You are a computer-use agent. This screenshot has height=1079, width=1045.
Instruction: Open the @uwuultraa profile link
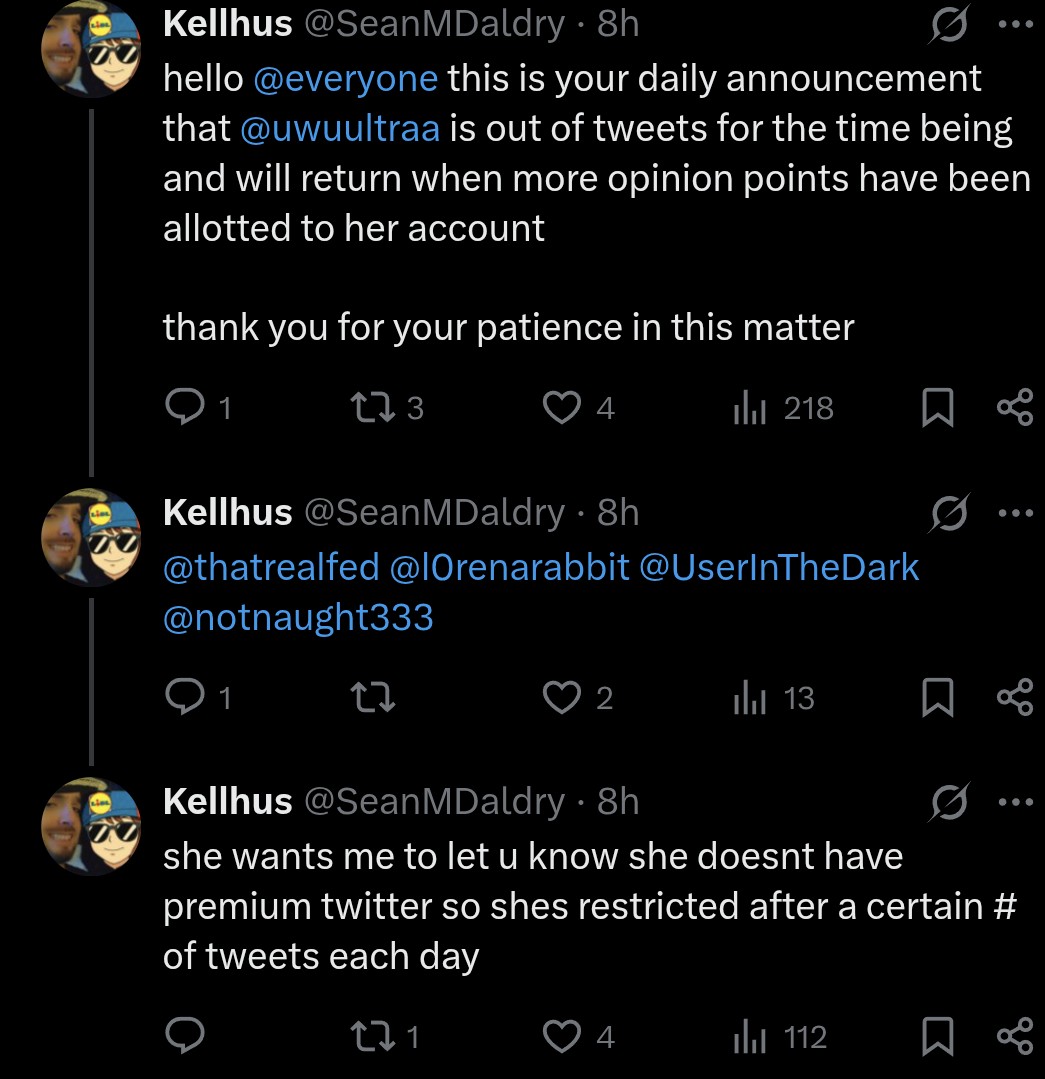coord(340,128)
